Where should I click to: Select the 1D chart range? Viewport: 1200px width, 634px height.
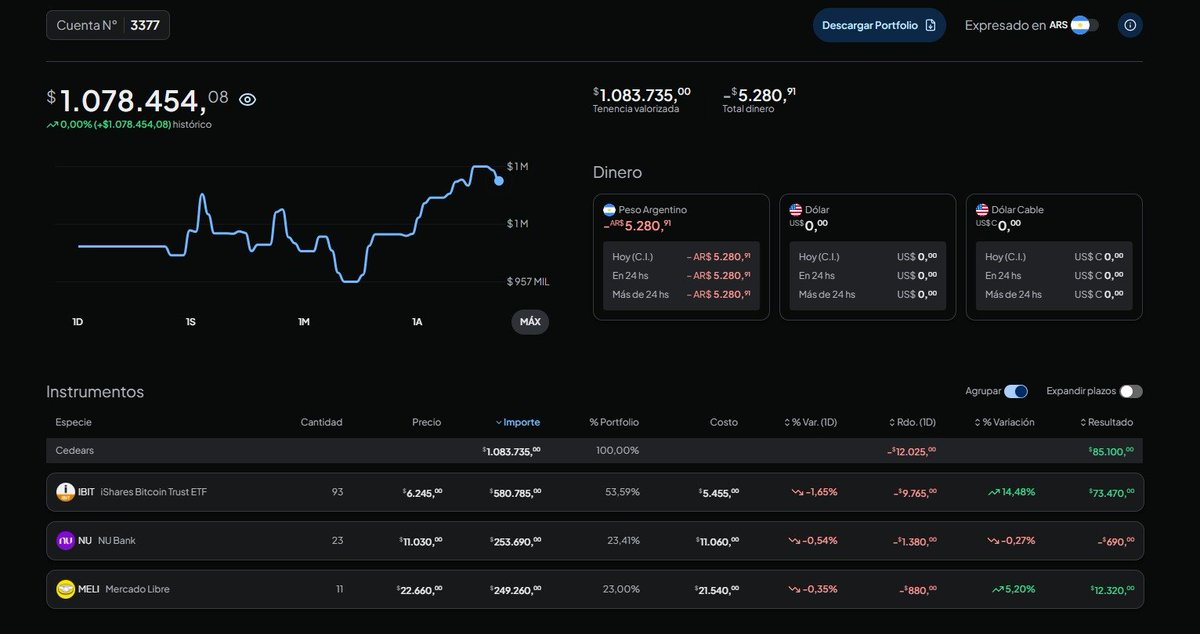pos(78,322)
